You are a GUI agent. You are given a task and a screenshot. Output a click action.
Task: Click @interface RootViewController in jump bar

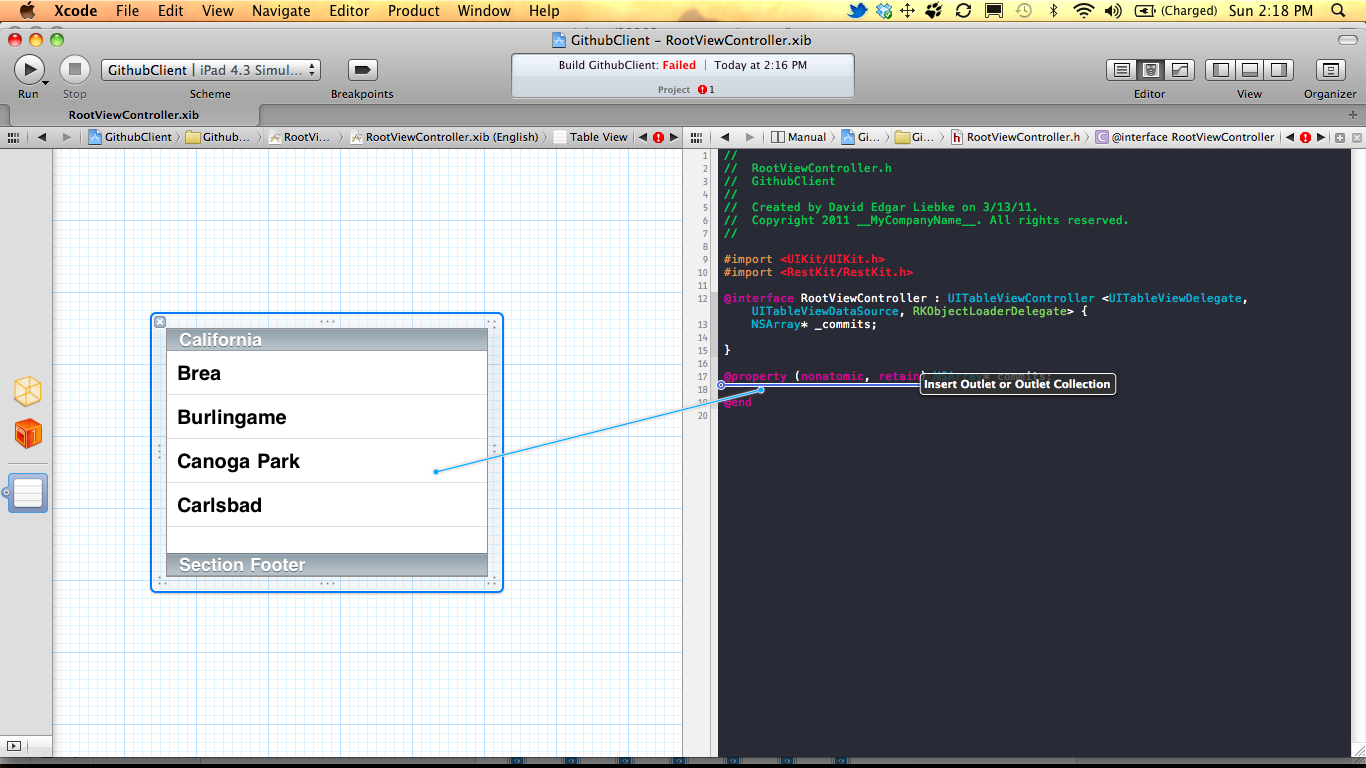tap(1185, 137)
